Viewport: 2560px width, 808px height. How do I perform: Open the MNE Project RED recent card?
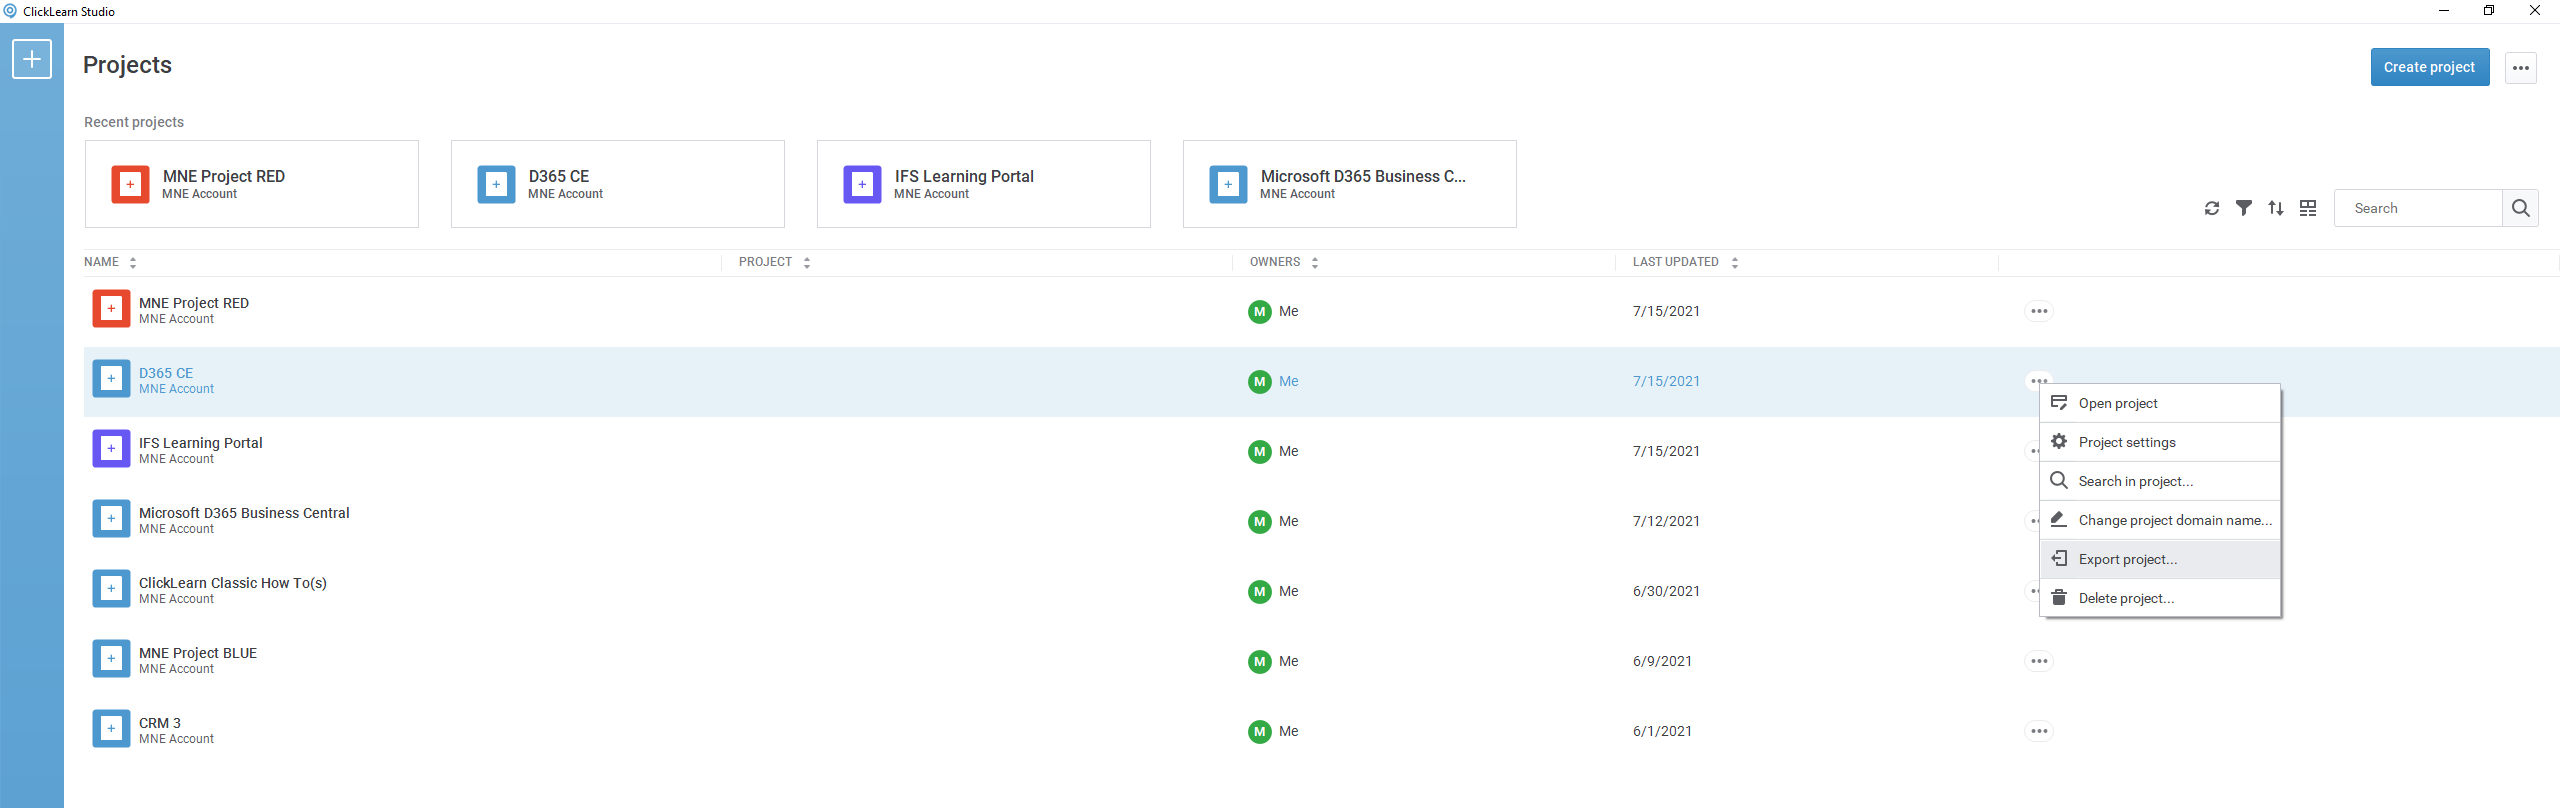pos(252,184)
